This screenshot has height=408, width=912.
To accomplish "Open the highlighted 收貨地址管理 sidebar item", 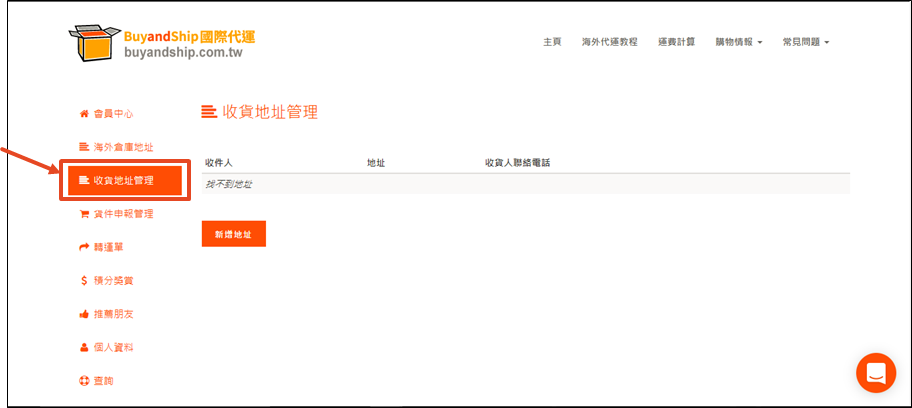I will pyautogui.click(x=125, y=180).
